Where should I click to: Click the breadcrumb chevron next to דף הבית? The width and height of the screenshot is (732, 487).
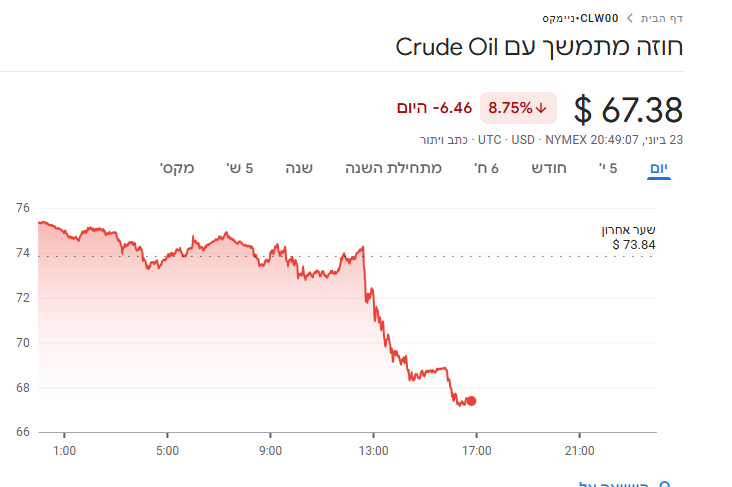pos(628,18)
